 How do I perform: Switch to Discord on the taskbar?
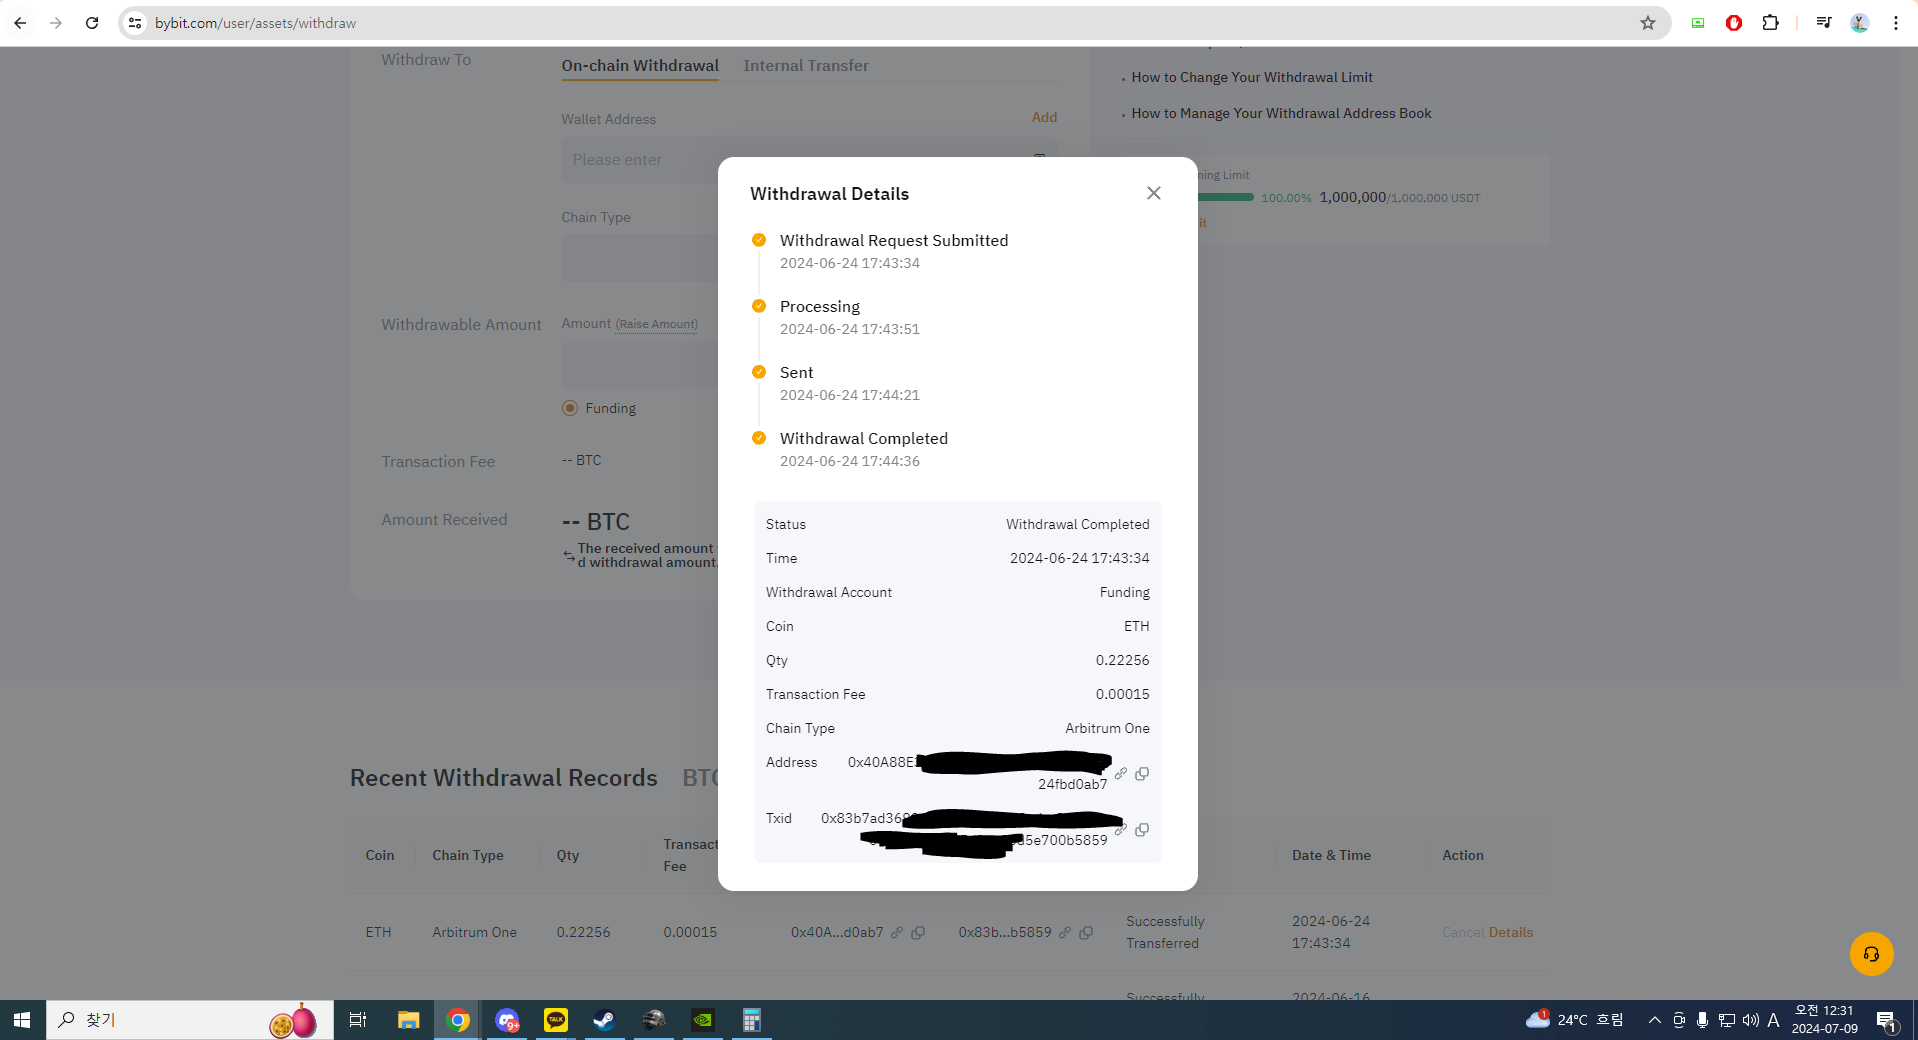[x=507, y=1020]
